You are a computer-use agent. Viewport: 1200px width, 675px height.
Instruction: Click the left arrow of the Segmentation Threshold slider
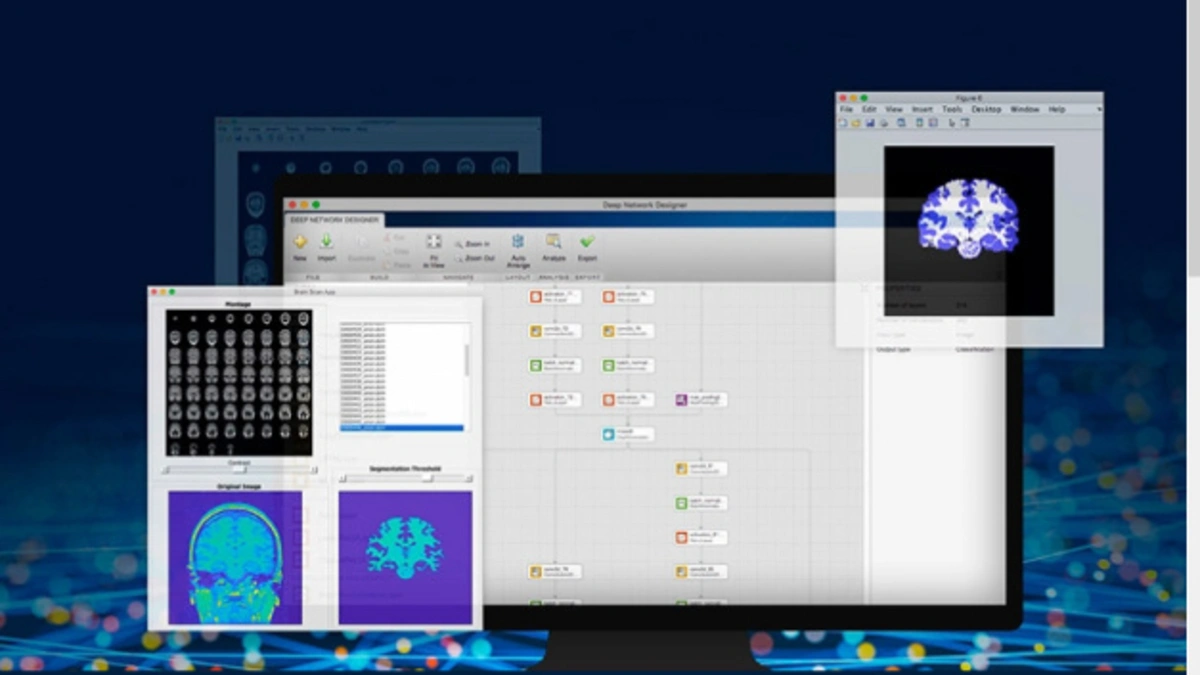click(x=343, y=478)
